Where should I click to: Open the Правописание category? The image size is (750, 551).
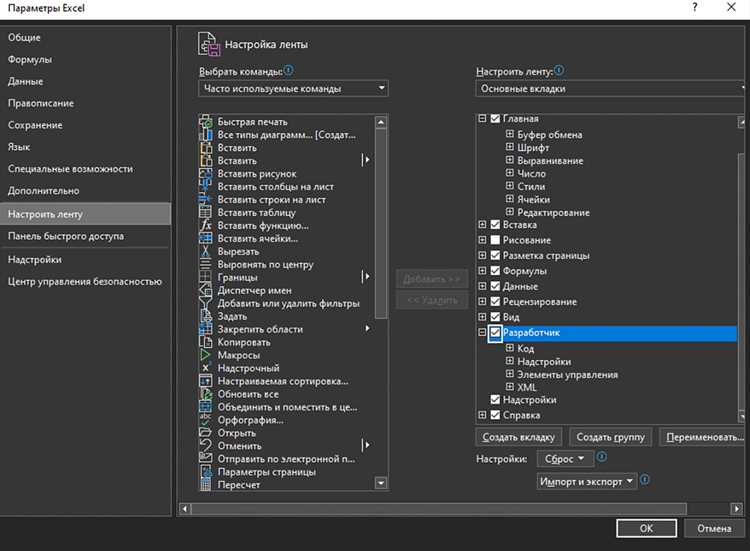(x=86, y=103)
